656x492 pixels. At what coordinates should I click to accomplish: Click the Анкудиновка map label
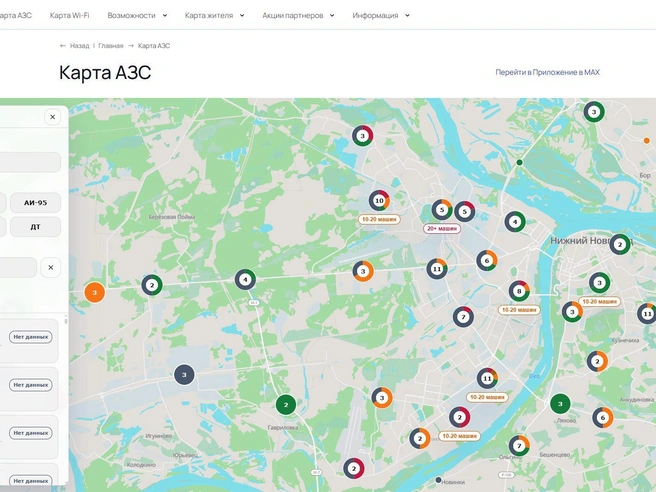point(636,400)
